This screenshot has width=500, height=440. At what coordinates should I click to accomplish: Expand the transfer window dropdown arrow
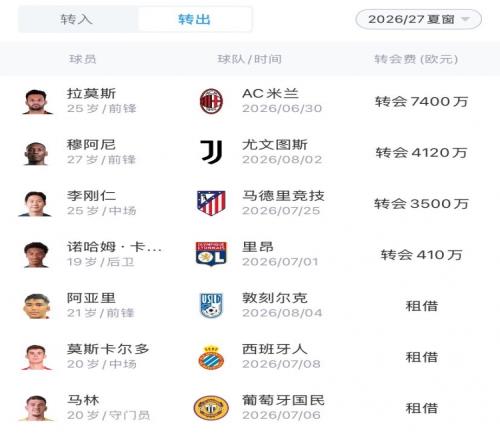point(465,19)
